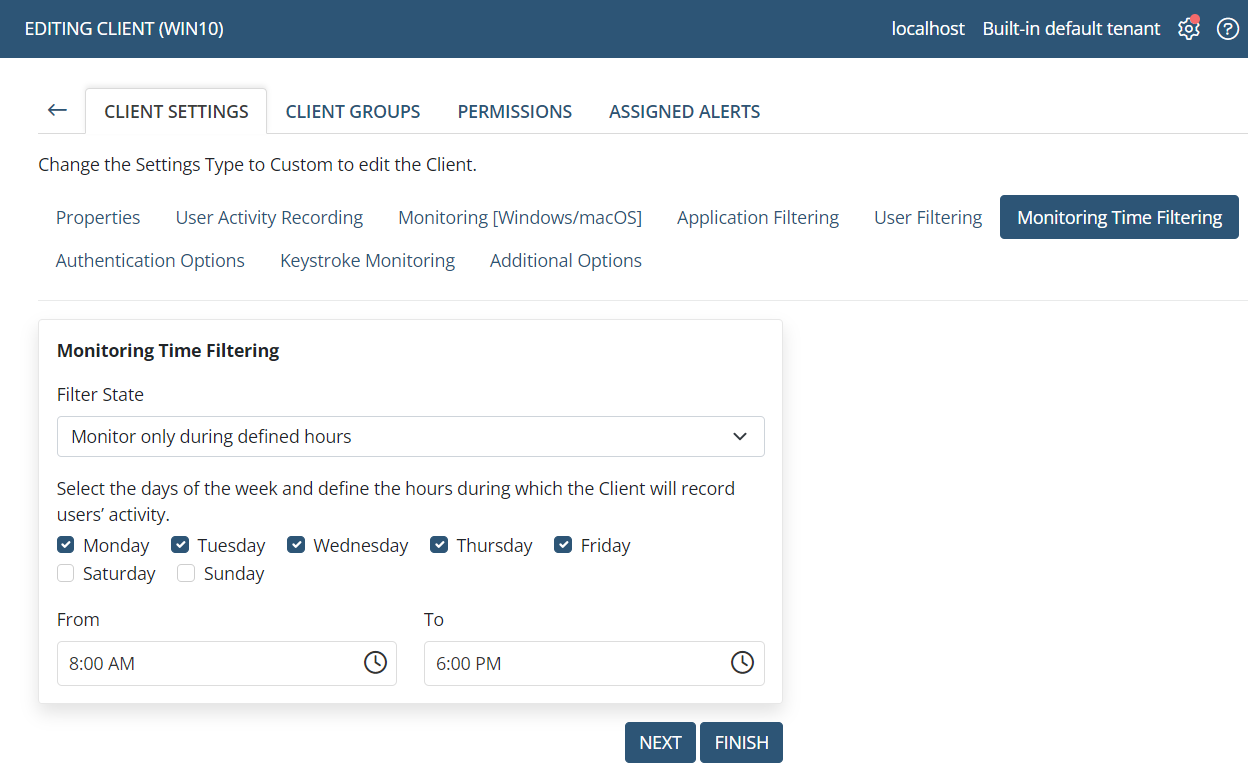Viewport: 1248px width, 782px height.
Task: Enable the Saturday checkbox
Action: pos(66,573)
